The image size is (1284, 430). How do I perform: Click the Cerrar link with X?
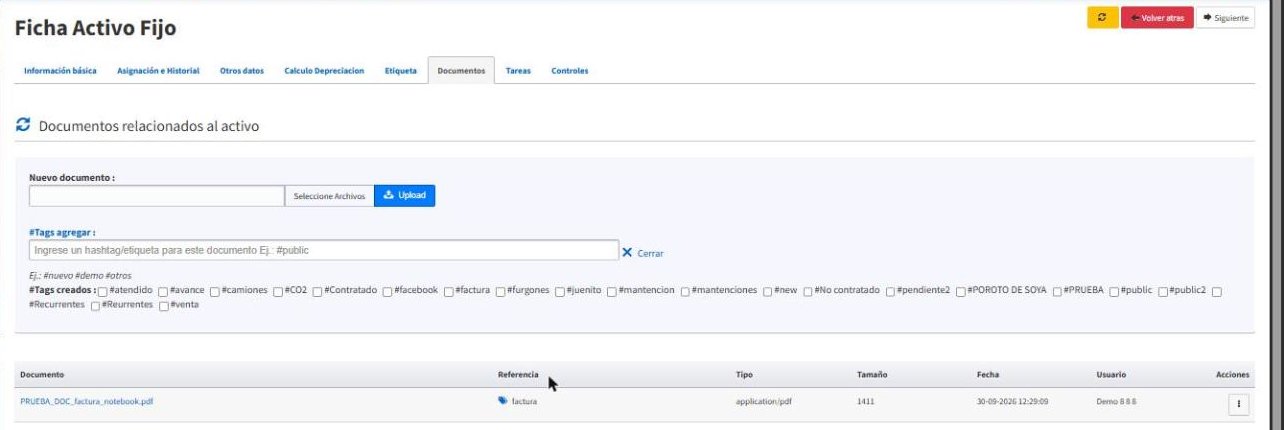643,253
